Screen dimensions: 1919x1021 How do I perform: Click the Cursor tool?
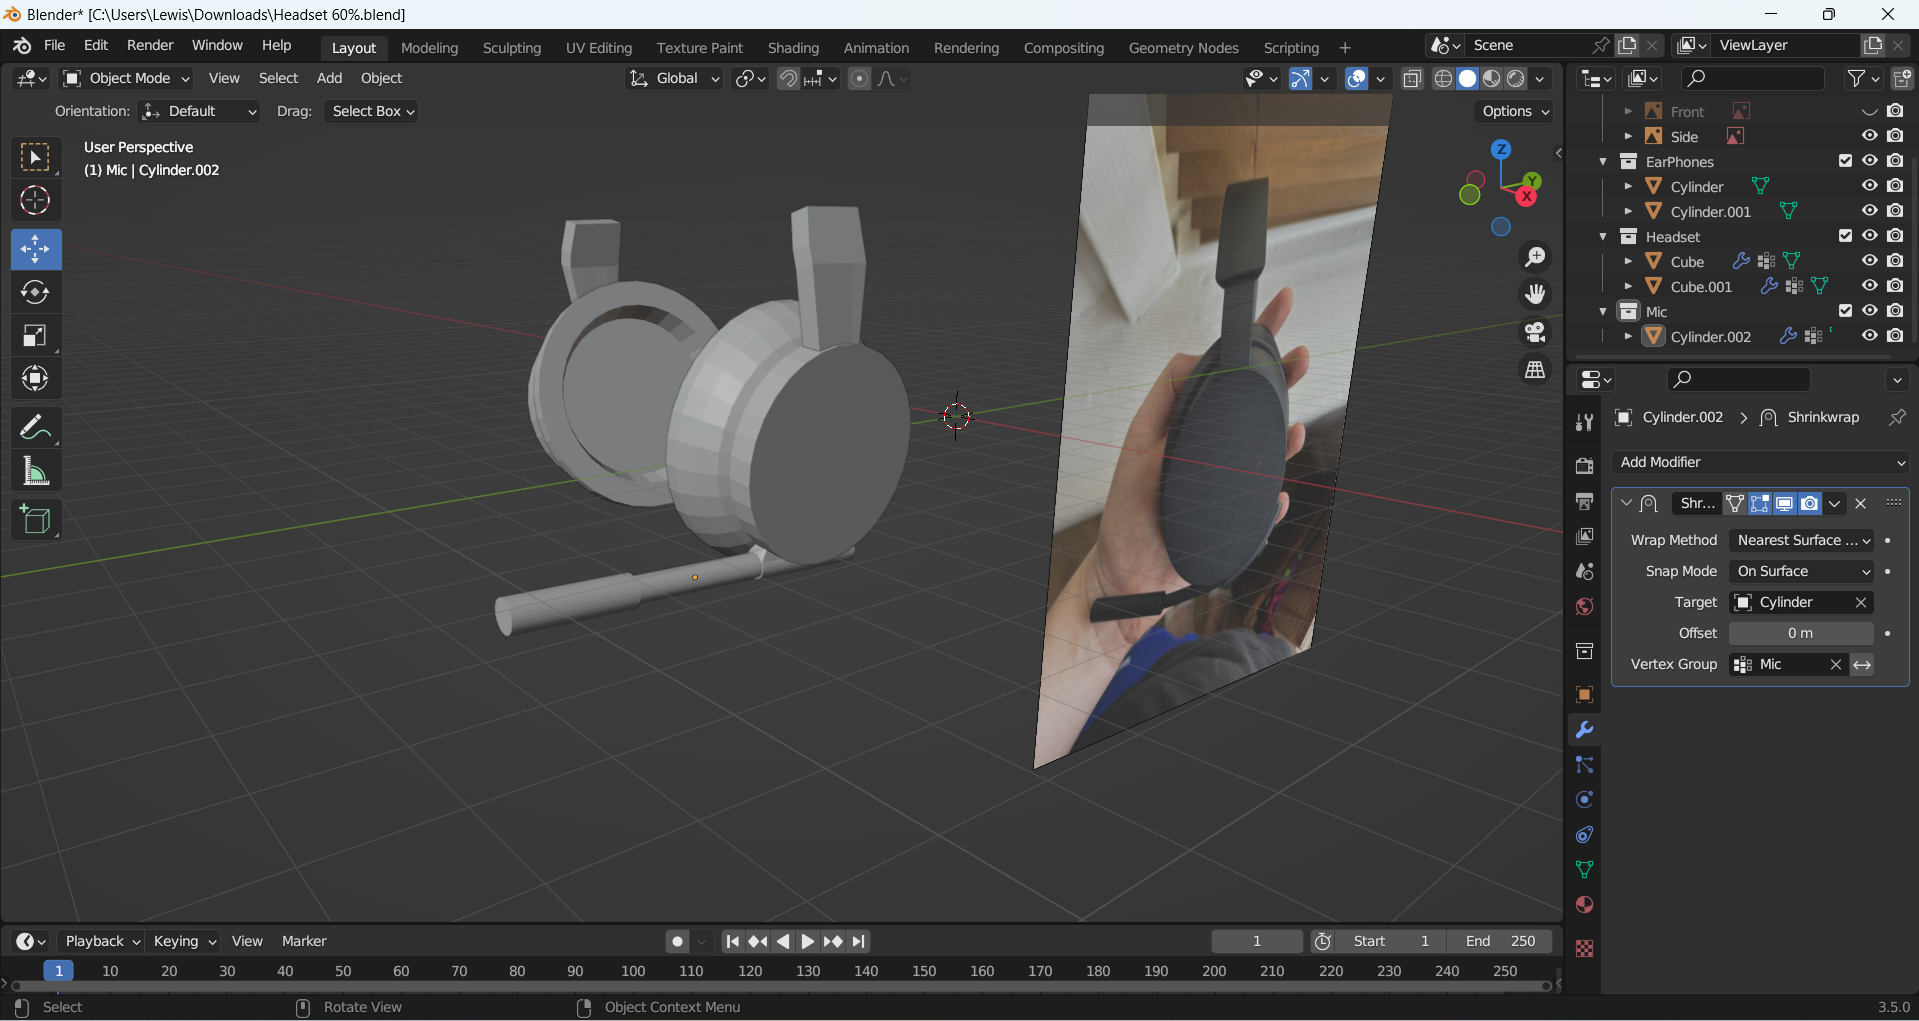[35, 201]
